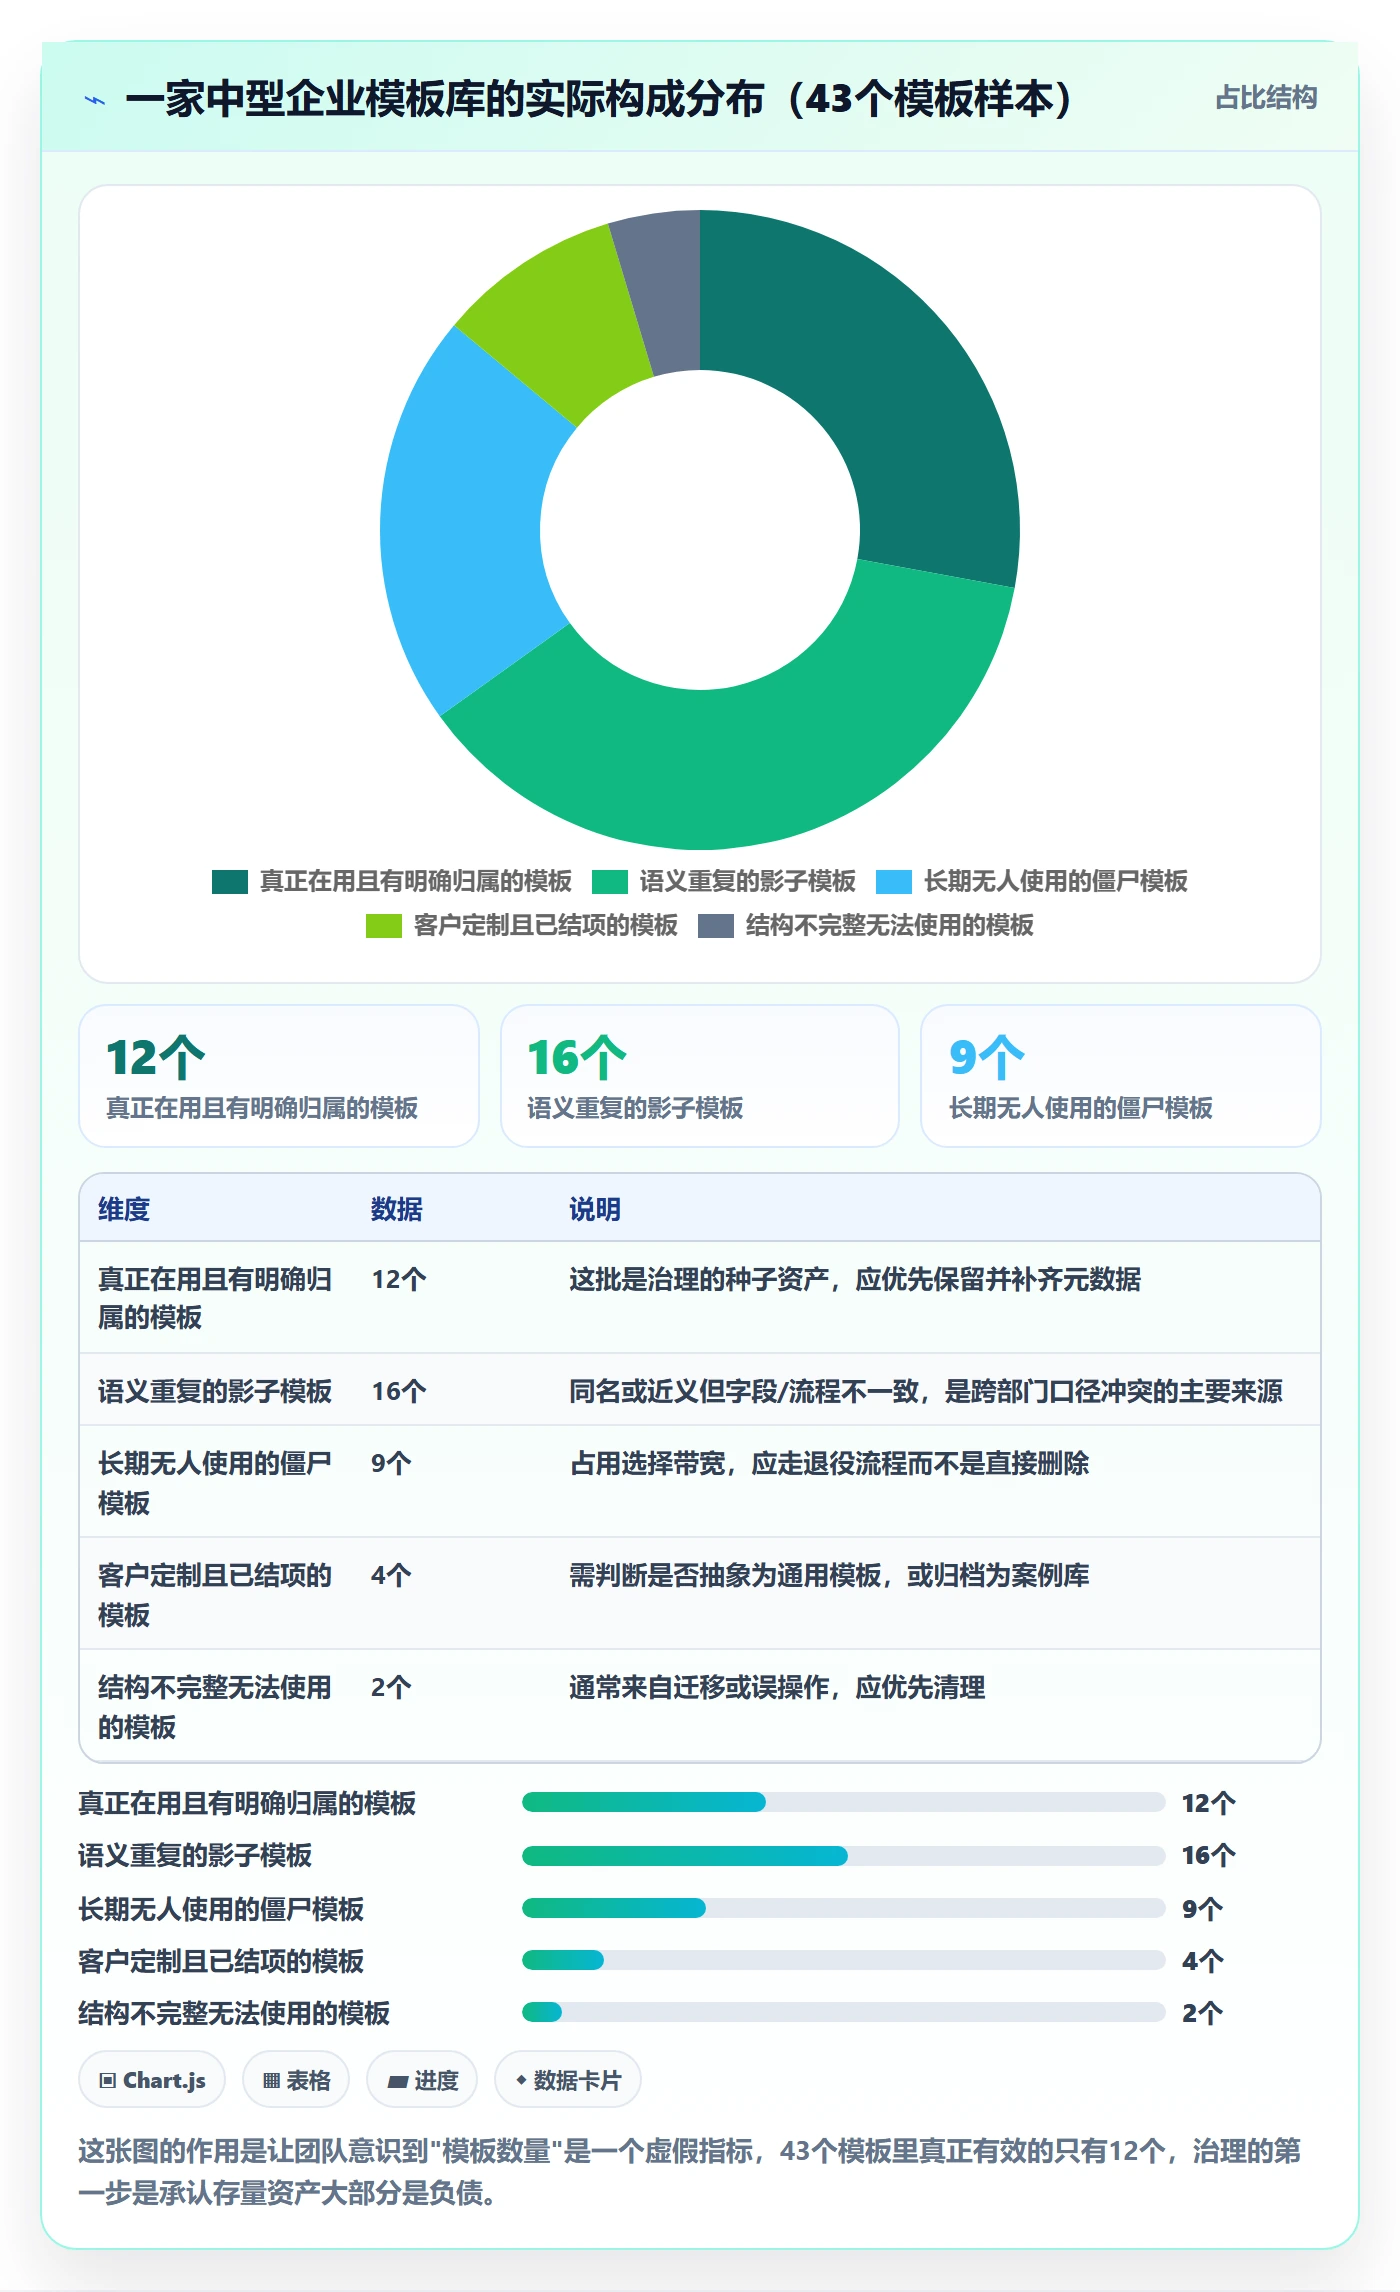Viewport: 1400px width, 2292px height.
Task: Toggle legend swatch for 结构不完整无法使用的模板
Action: 715,925
